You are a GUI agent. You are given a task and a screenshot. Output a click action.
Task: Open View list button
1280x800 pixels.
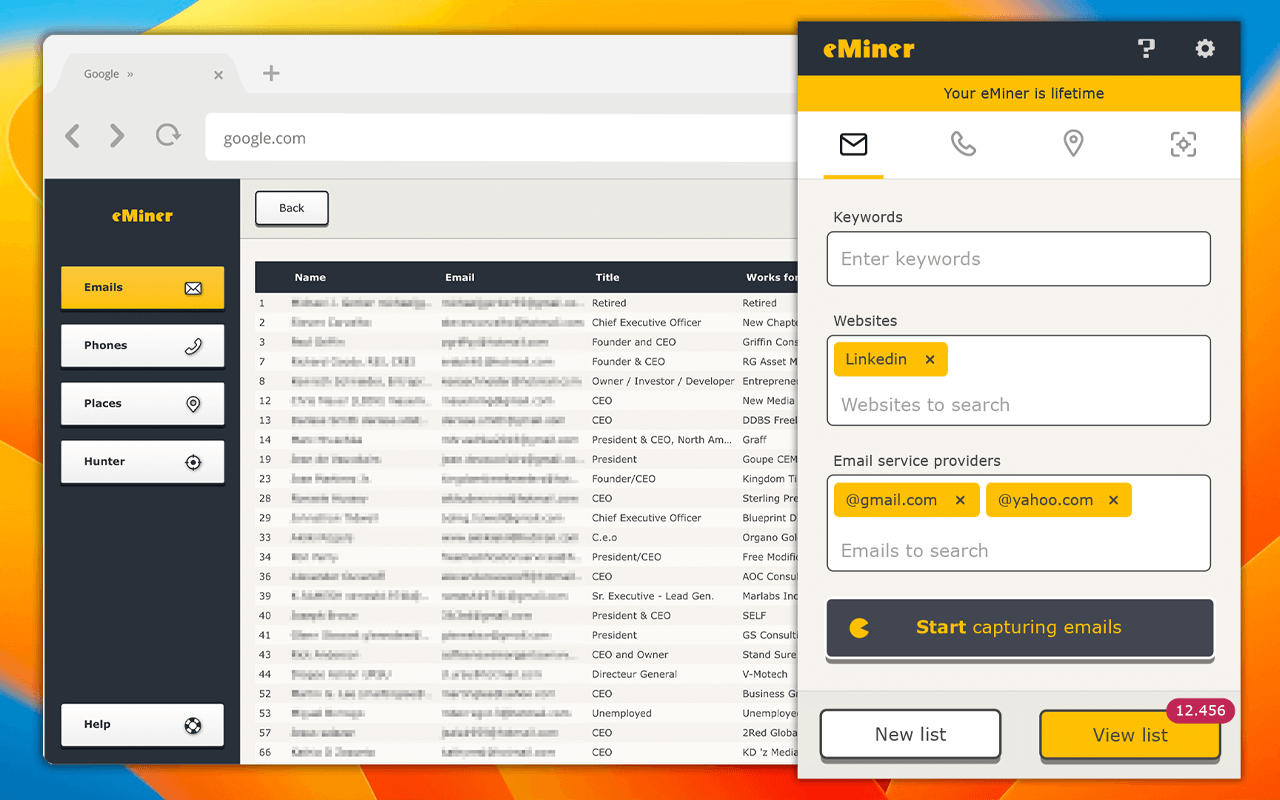pos(1130,735)
